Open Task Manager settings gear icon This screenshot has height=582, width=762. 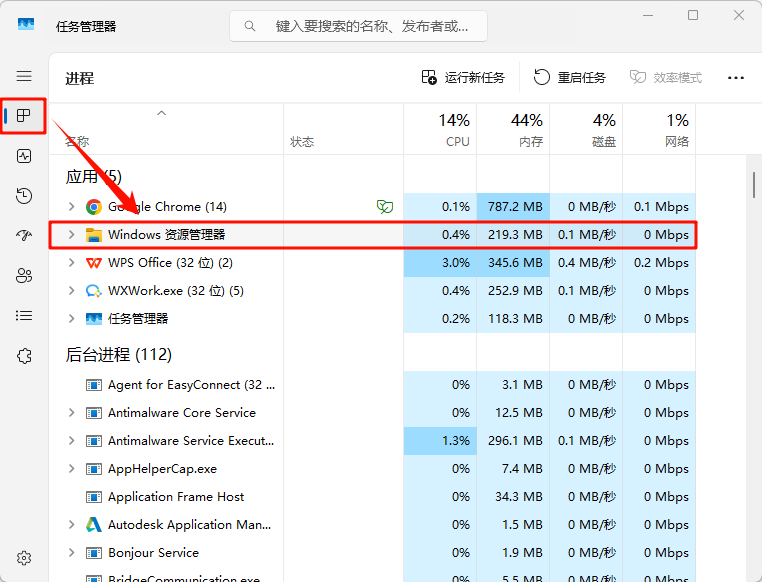(24, 558)
